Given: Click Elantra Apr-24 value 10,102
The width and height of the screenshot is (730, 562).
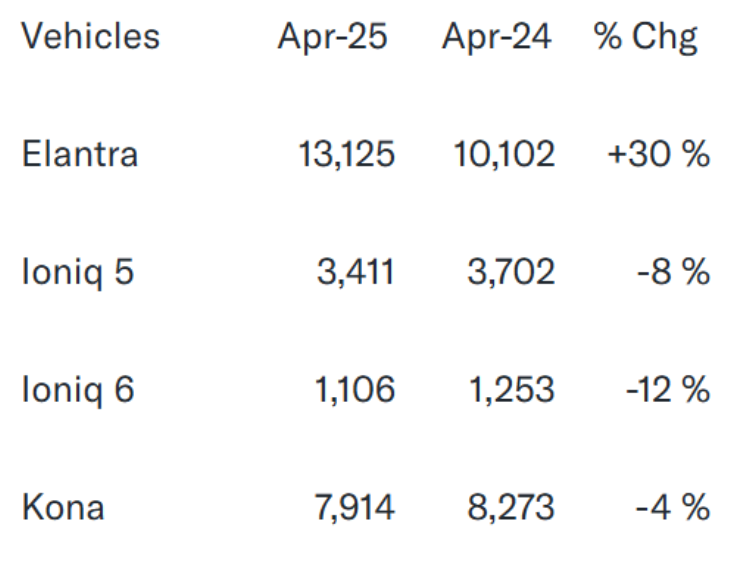Looking at the screenshot, I should click(x=503, y=154).
